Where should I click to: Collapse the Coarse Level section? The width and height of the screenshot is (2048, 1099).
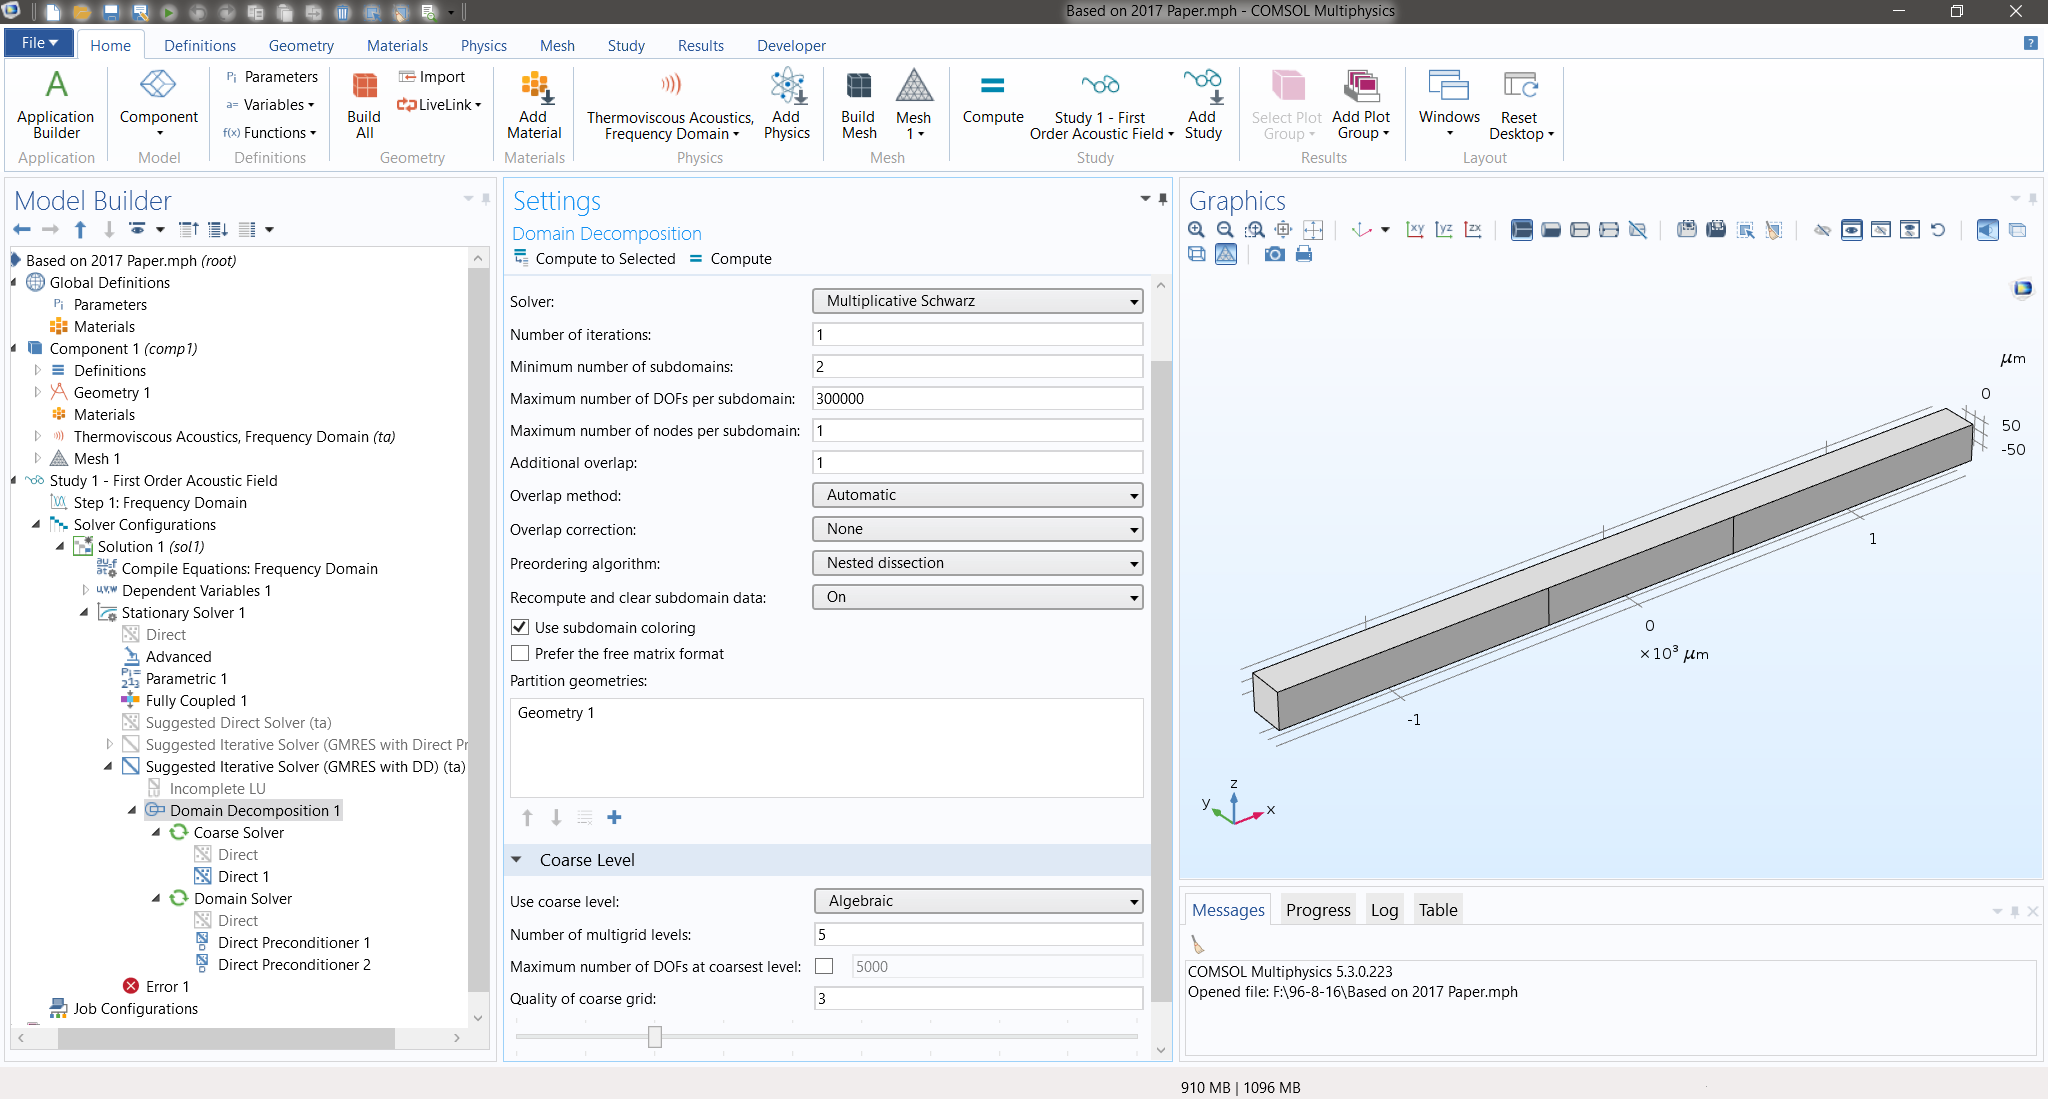click(517, 860)
